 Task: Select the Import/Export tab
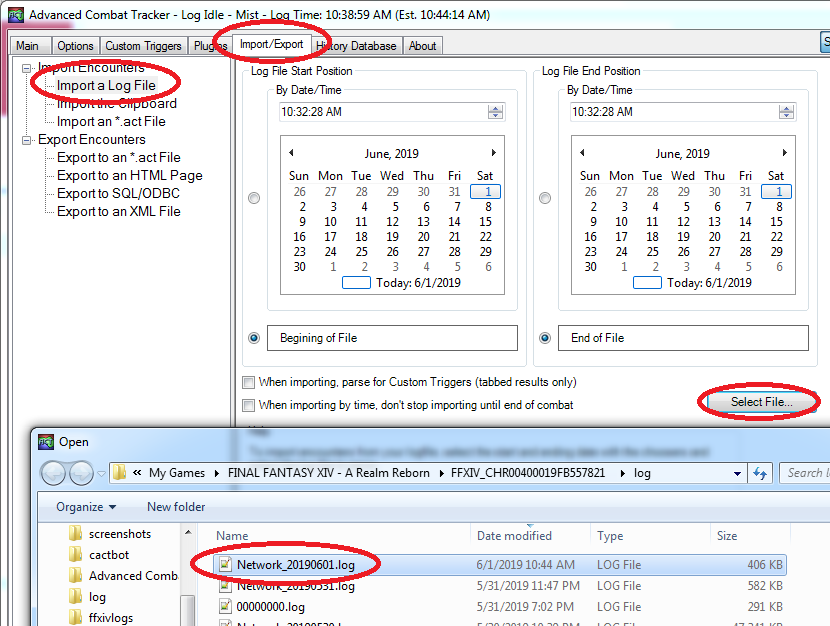click(x=271, y=44)
